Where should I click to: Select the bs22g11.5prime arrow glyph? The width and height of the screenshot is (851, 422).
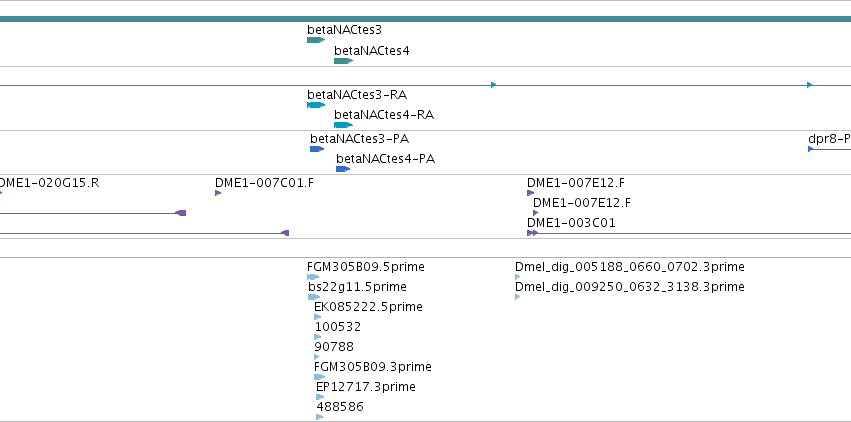(314, 297)
